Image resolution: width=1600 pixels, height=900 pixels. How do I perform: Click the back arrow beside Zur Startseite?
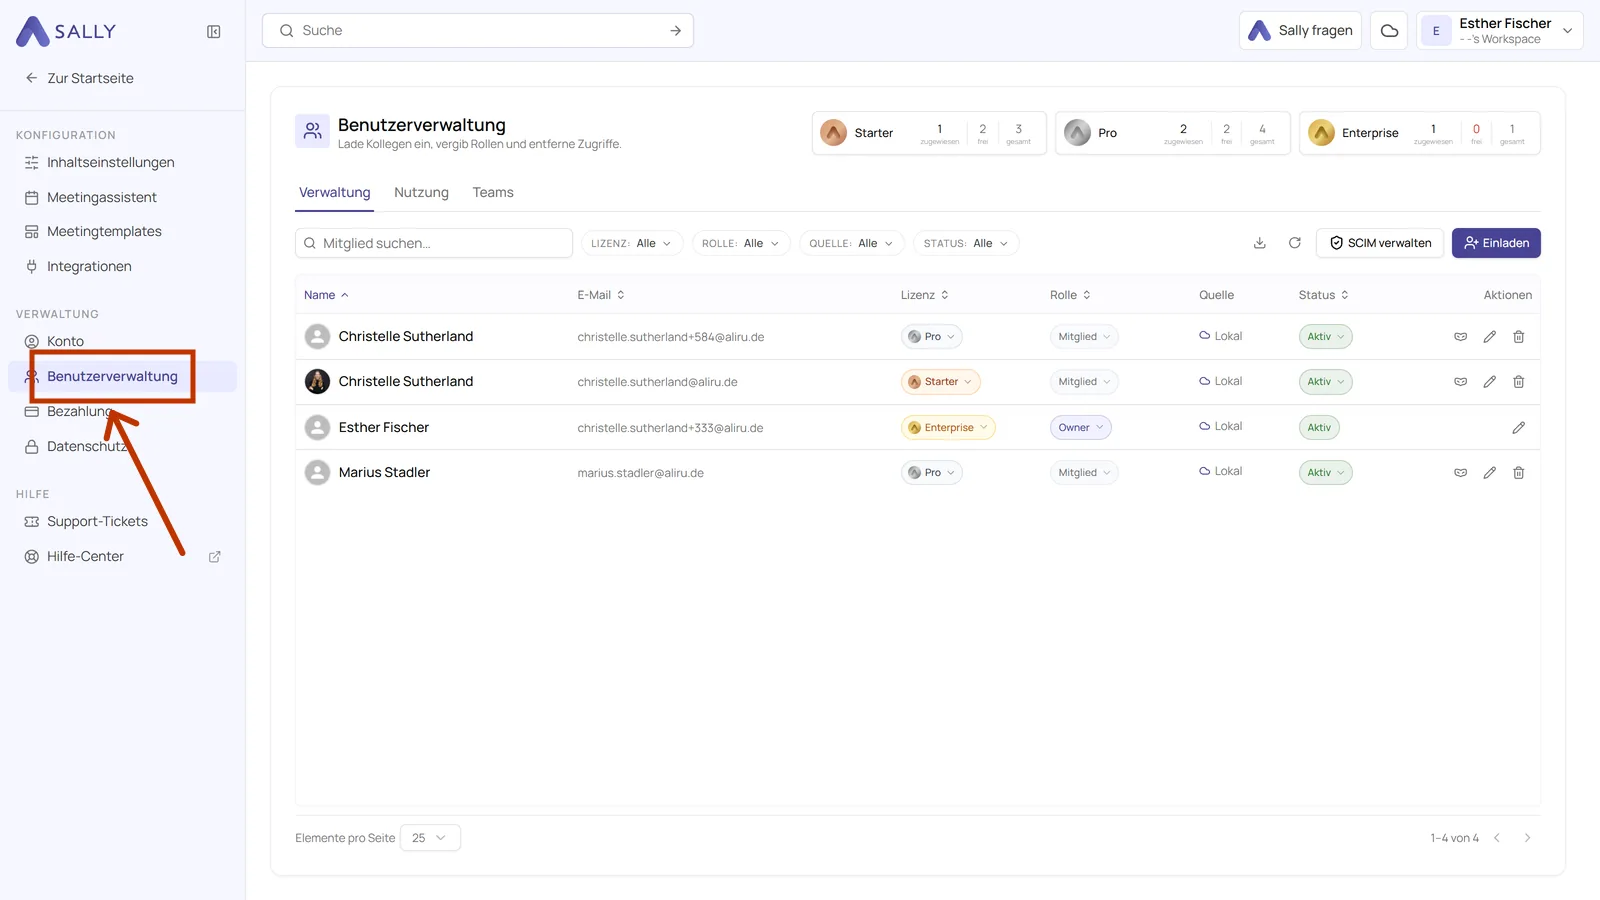(x=32, y=78)
